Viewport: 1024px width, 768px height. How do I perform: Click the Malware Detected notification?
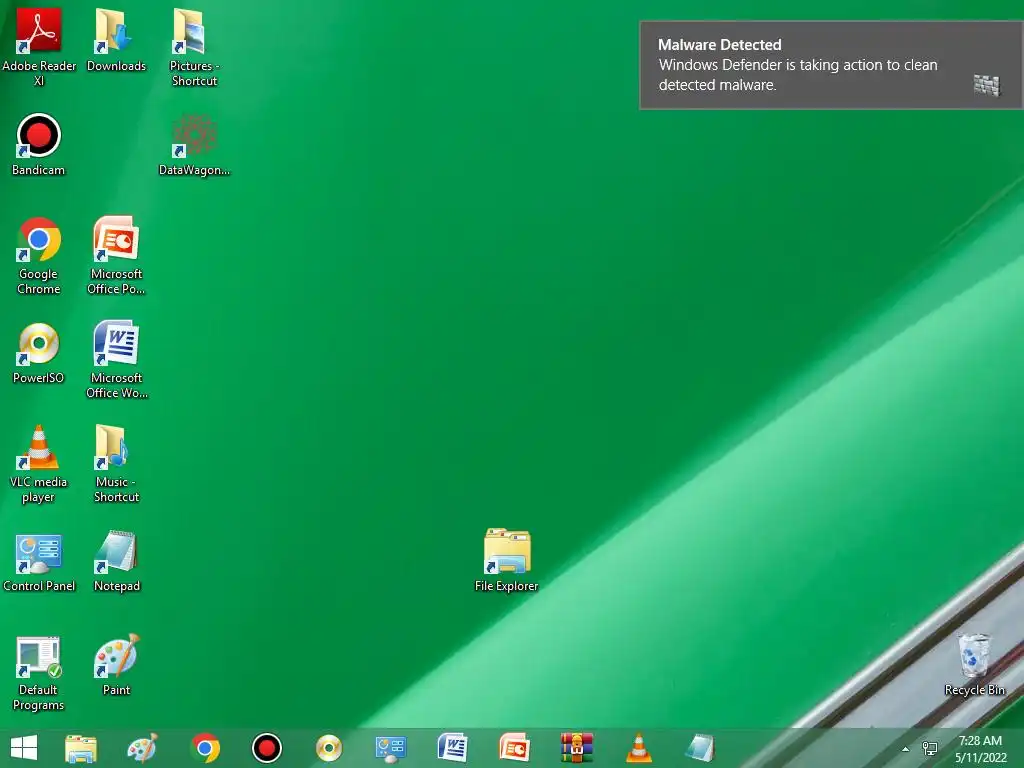coord(831,65)
